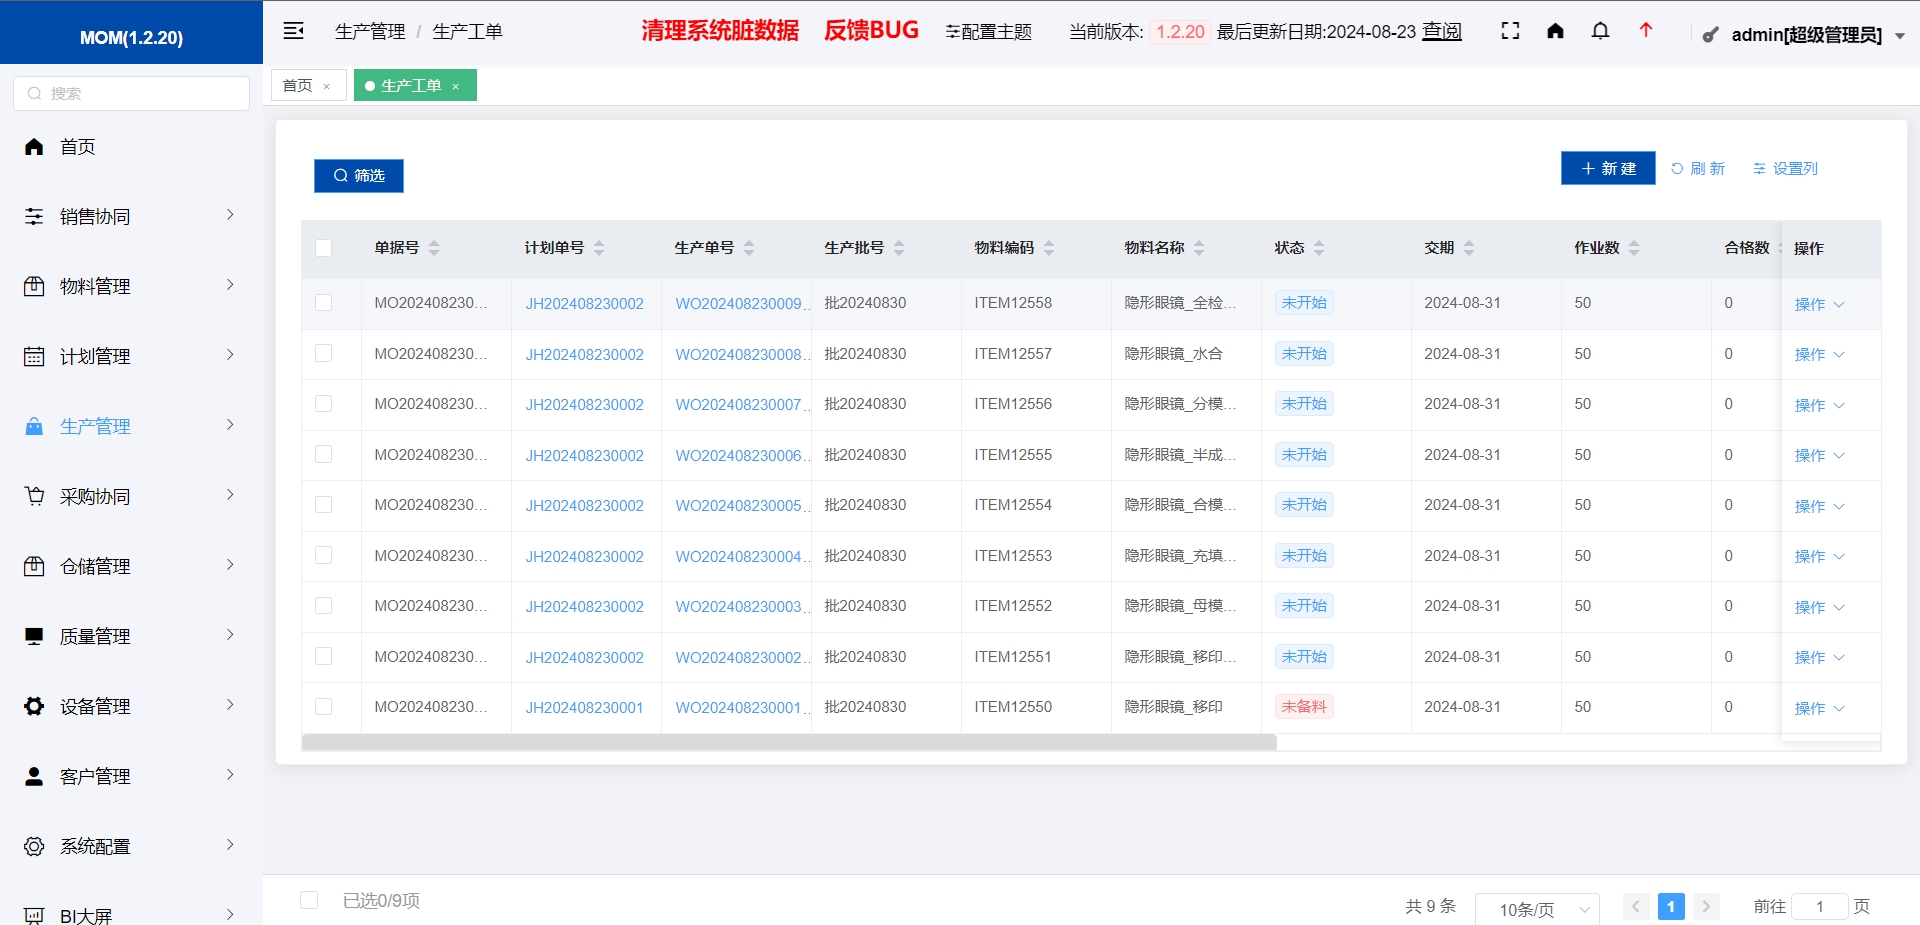This screenshot has height=925, width=1920.
Task: Check the row with ITEM12553
Action: click(323, 555)
